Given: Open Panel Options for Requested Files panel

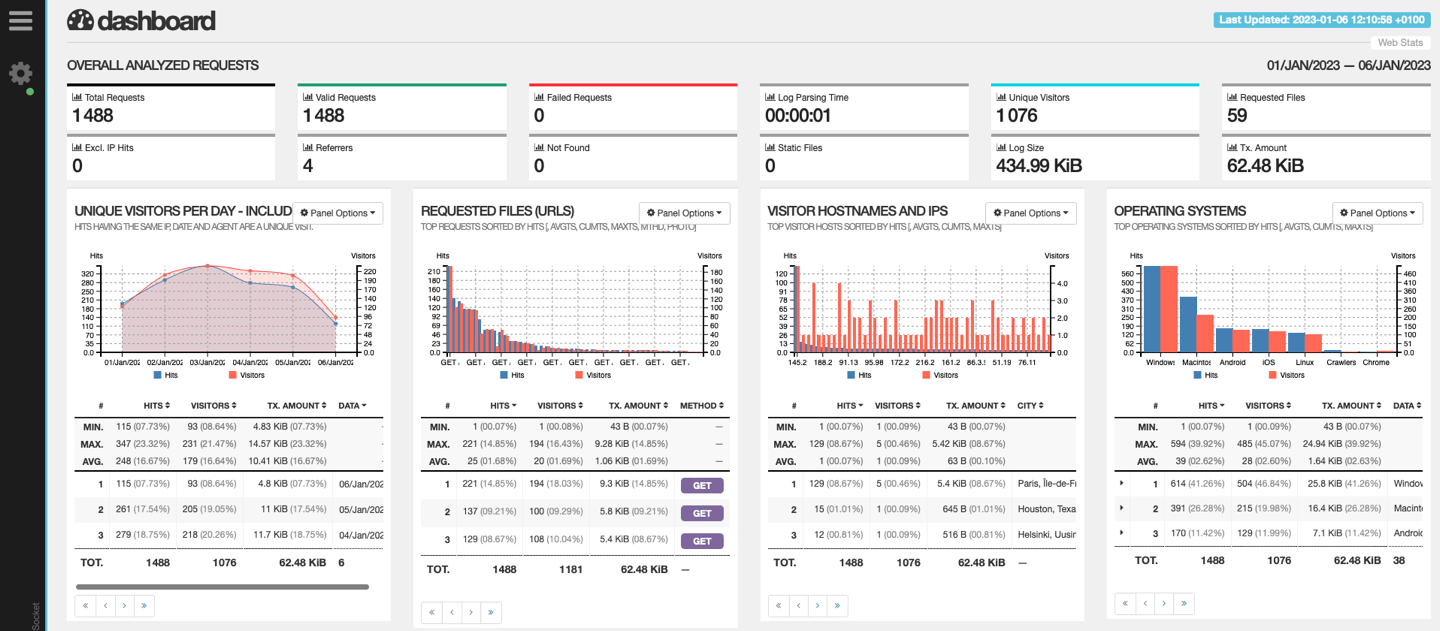Looking at the screenshot, I should coord(684,213).
